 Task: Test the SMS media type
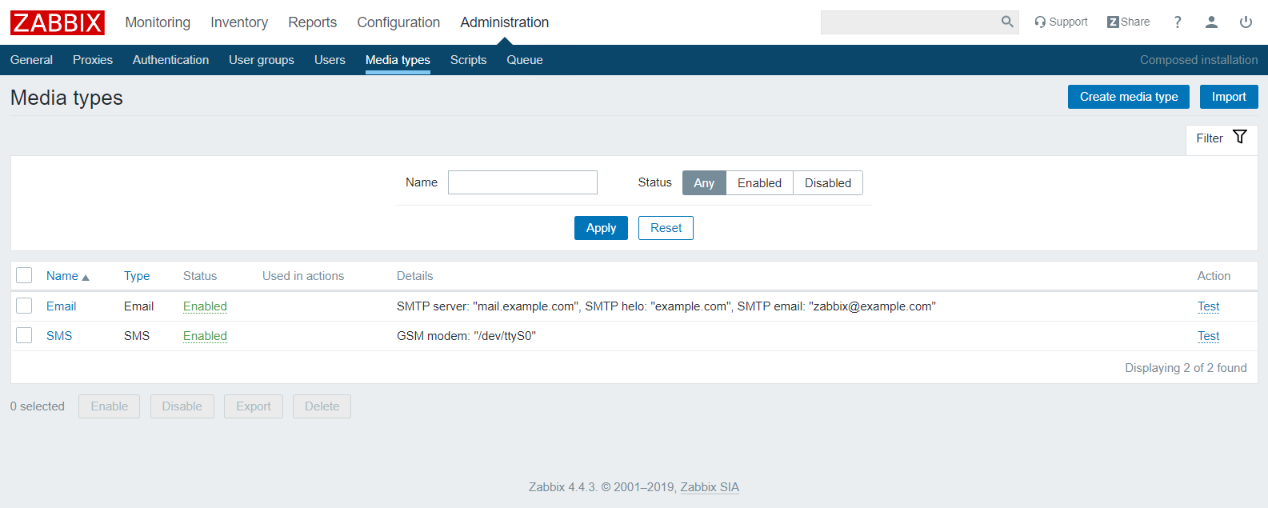point(1208,336)
